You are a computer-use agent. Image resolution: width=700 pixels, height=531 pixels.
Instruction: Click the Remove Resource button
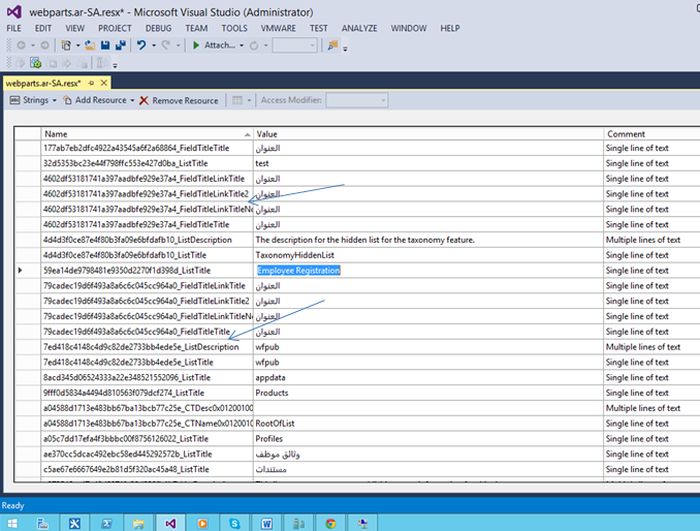178,100
